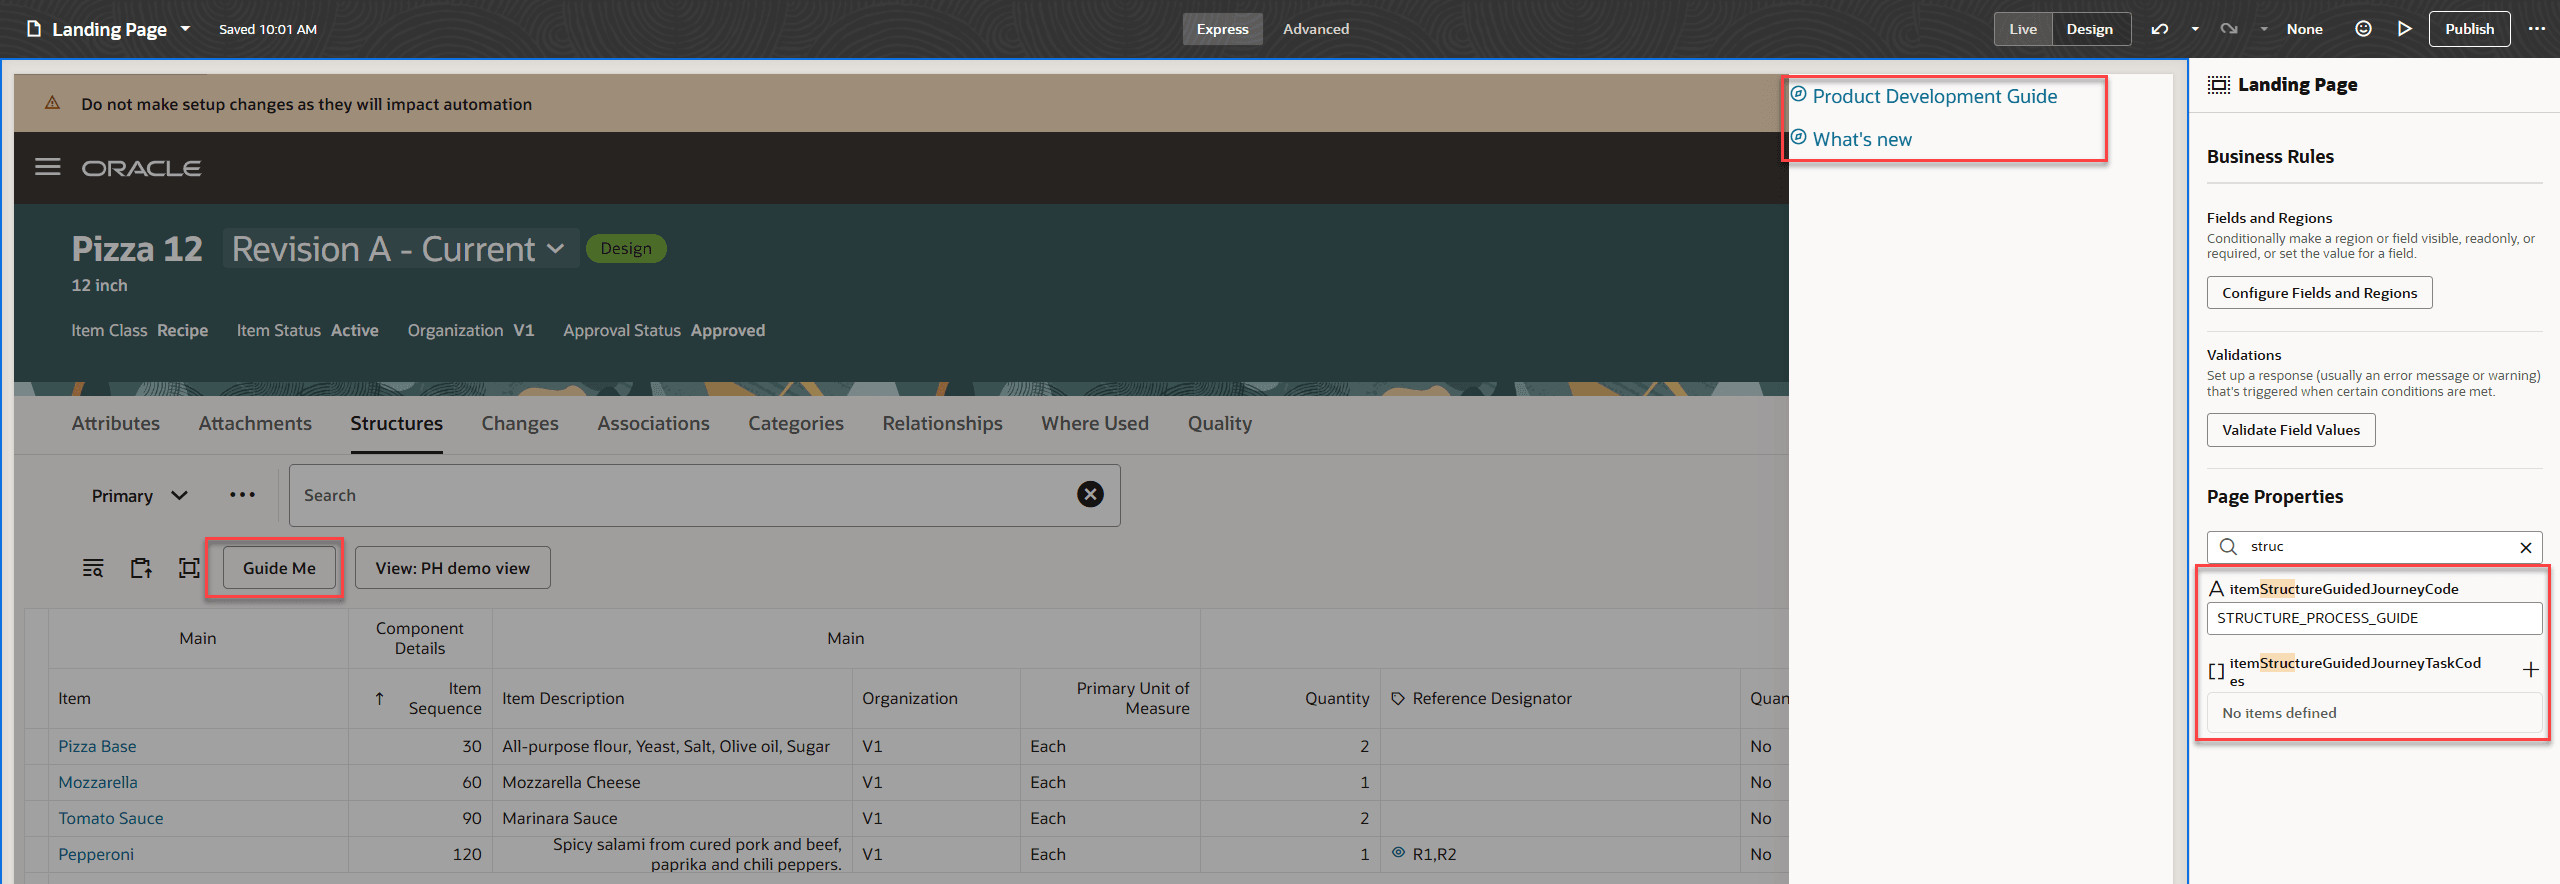2560x884 pixels.
Task: Click the detach table frame icon
Action: [x=189, y=568]
